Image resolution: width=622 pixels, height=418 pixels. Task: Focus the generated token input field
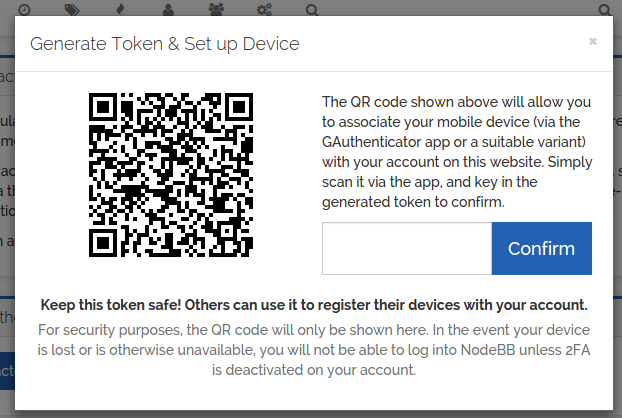click(x=406, y=249)
